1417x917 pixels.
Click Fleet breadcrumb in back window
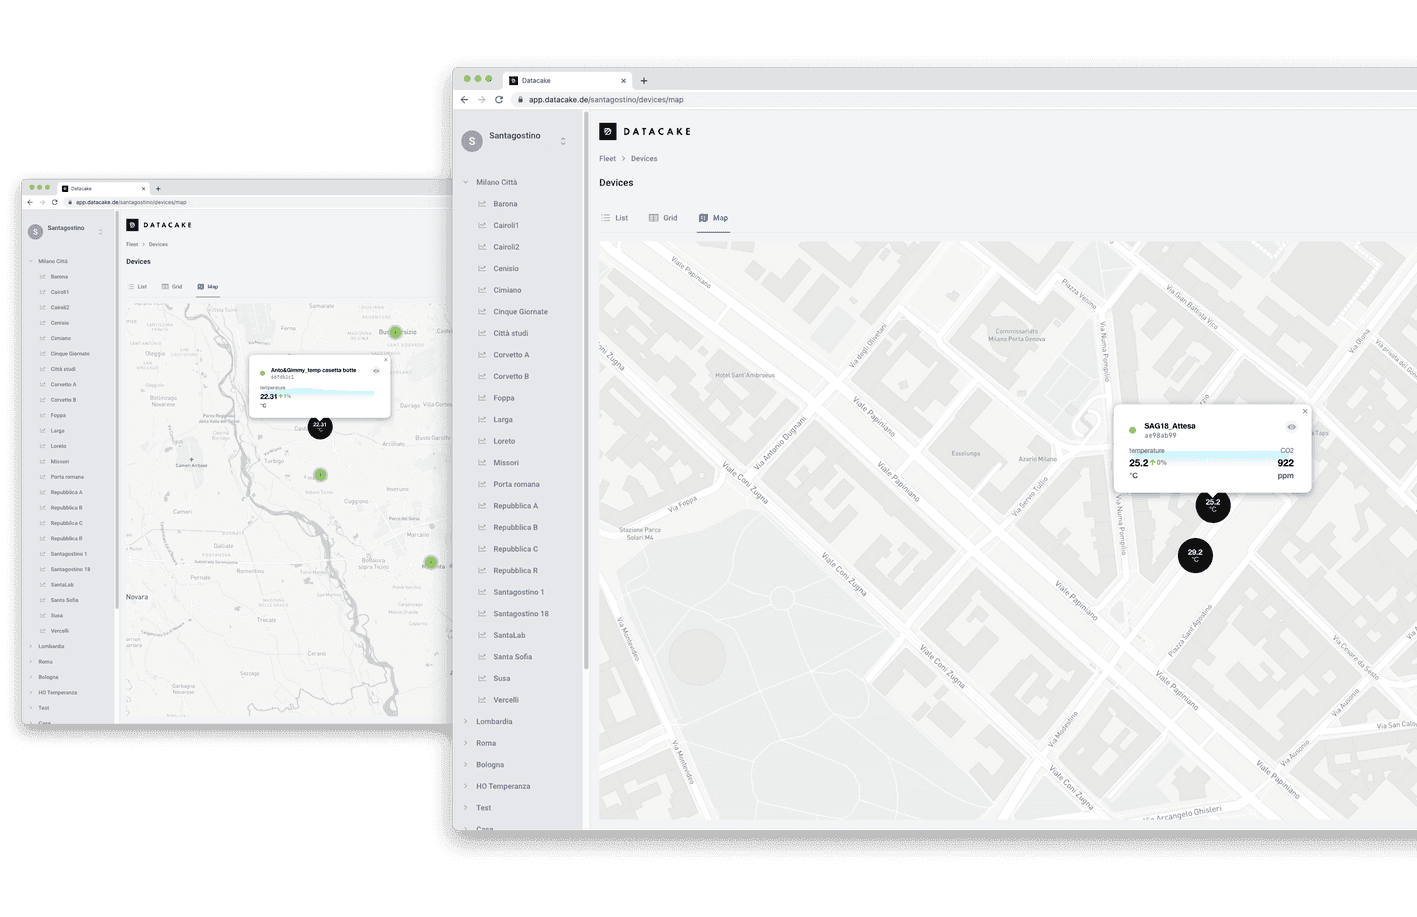tap(132, 244)
